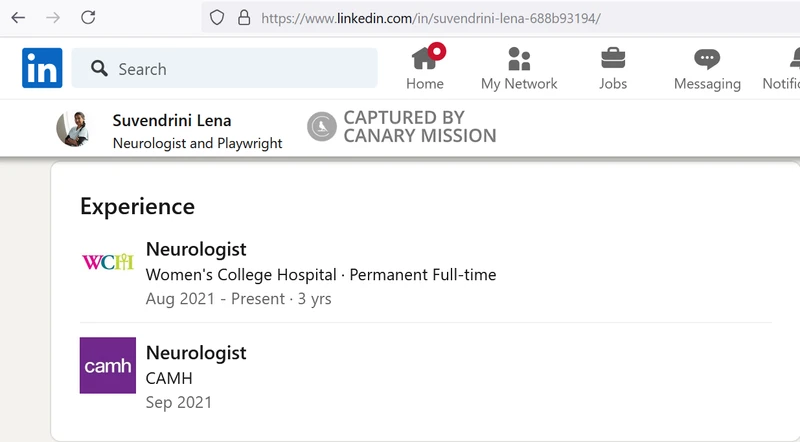This screenshot has height=442, width=800.
Task: Click the Neurologist title at CAMH
Action: click(x=196, y=353)
